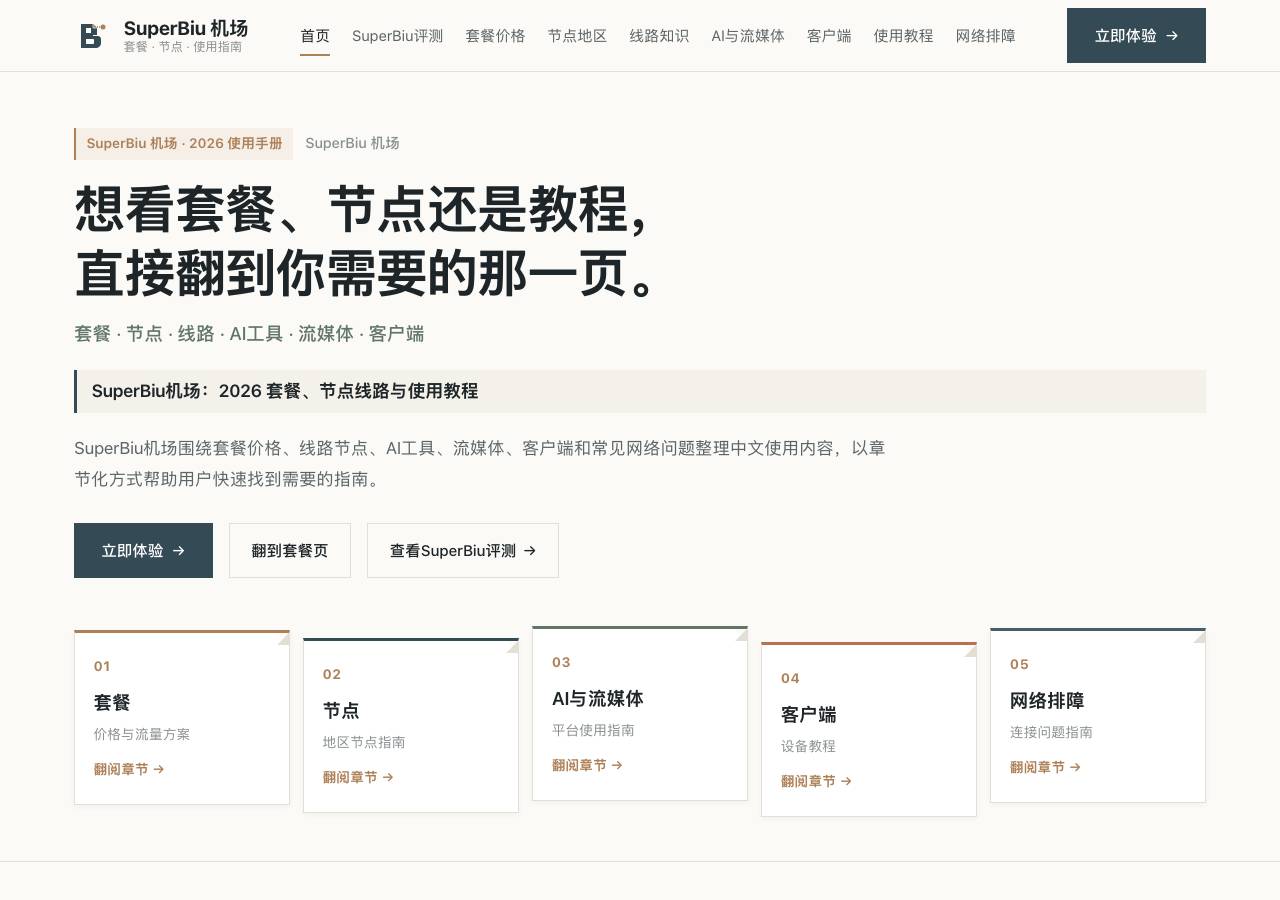Click the SuperBiu 机场 site title
The image size is (1280, 900).
click(x=186, y=28)
